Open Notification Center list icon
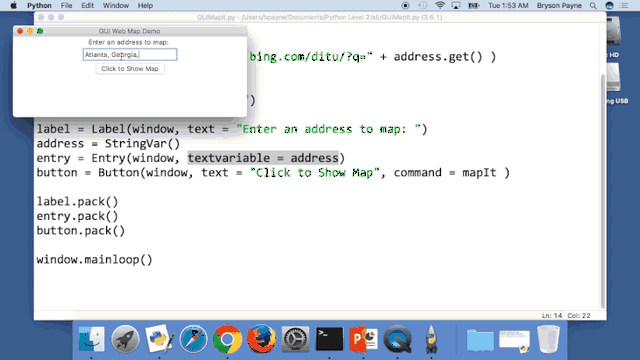Screen dimensions: 640x360 click(x=624, y=6)
